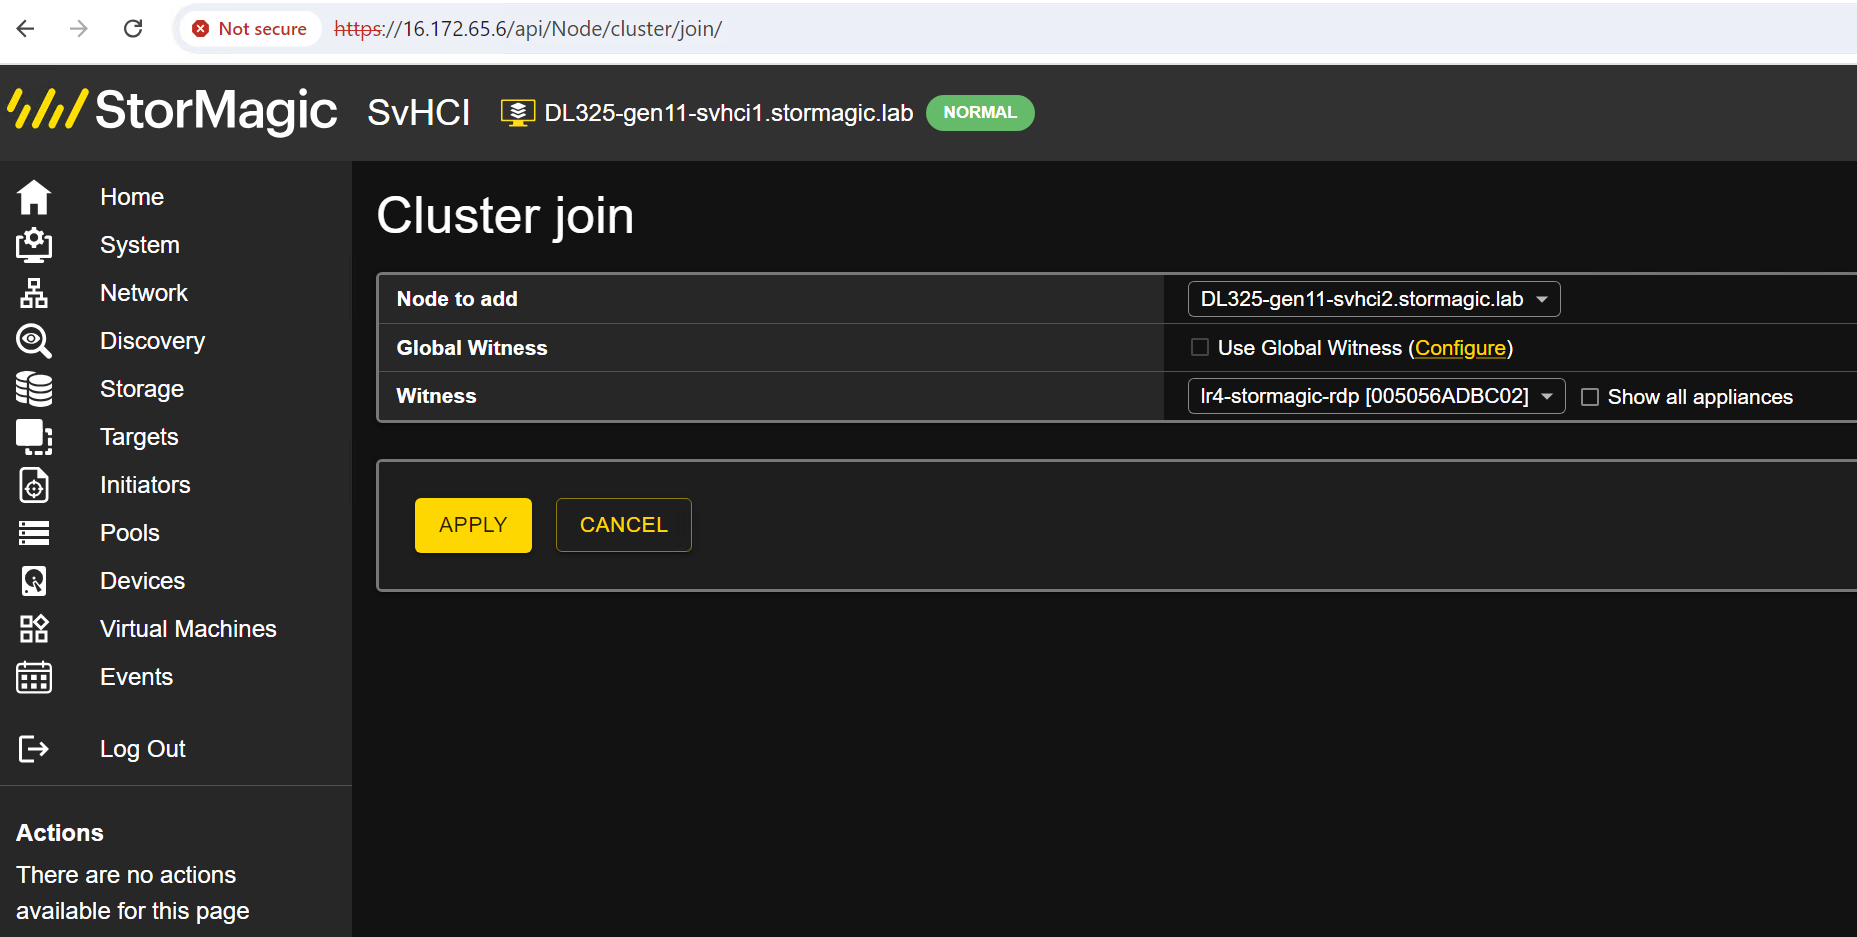Click the Witness row label
The width and height of the screenshot is (1857, 937).
(x=436, y=396)
